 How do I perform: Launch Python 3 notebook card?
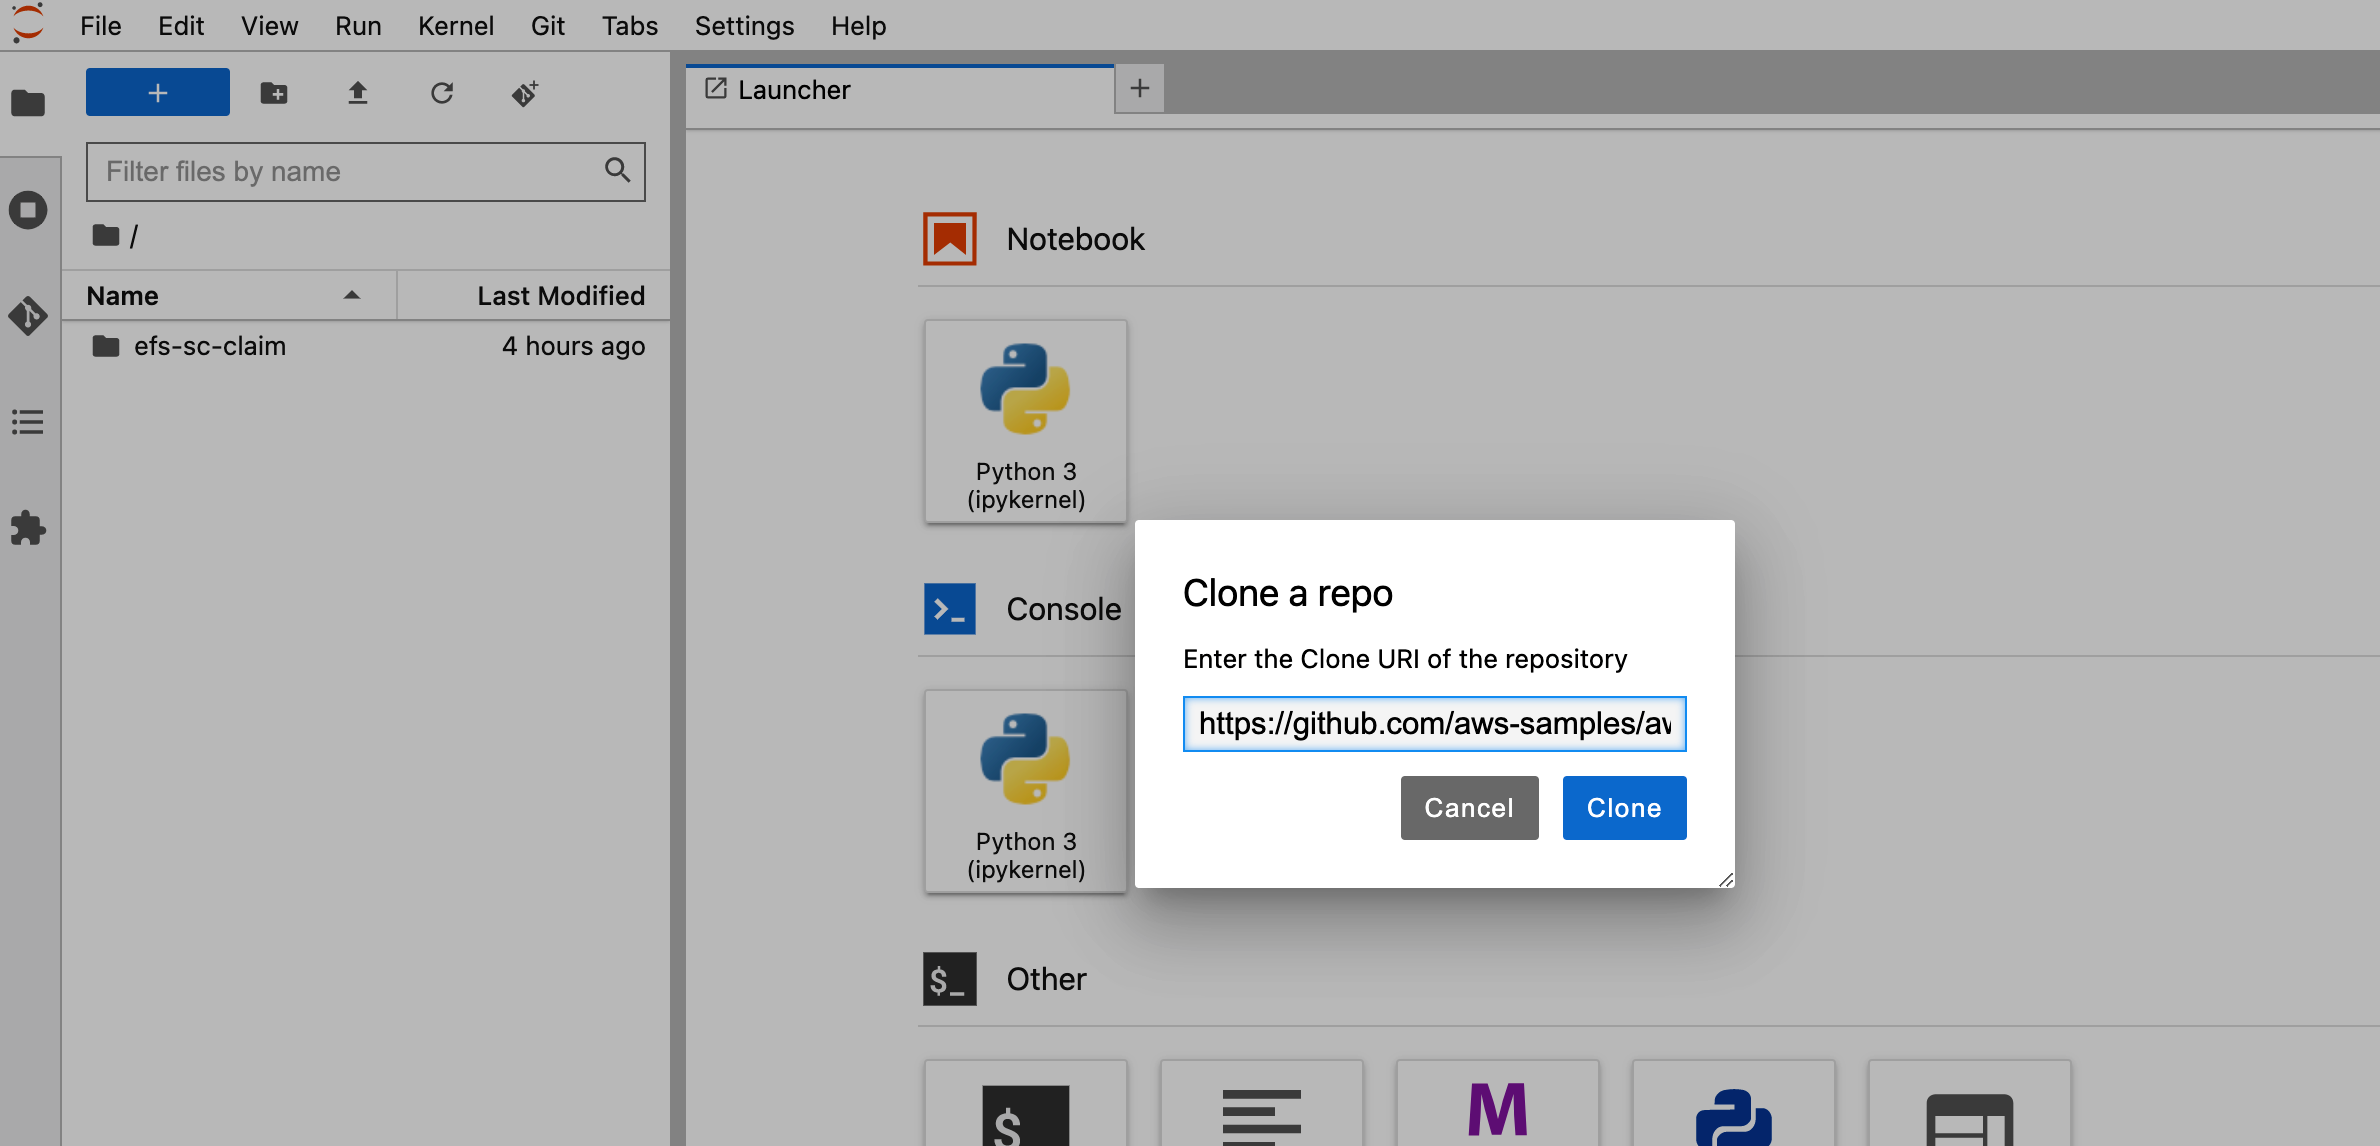[1026, 421]
